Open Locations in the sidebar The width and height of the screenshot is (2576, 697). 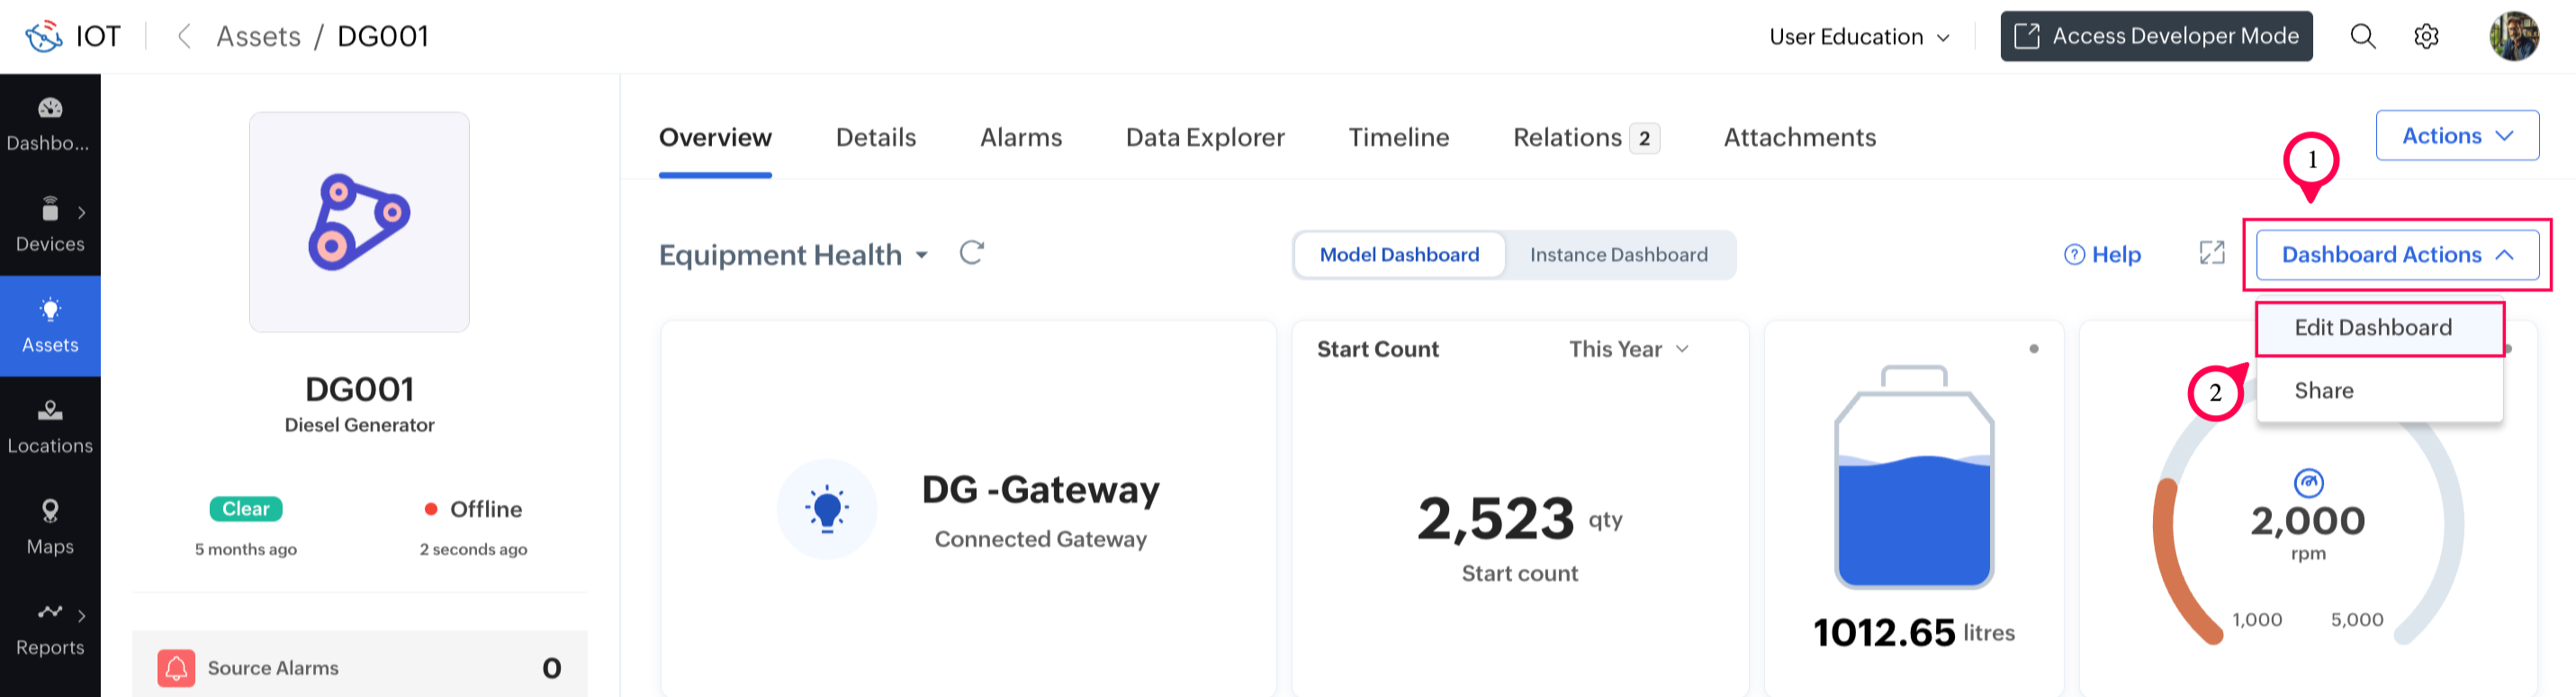tap(50, 427)
